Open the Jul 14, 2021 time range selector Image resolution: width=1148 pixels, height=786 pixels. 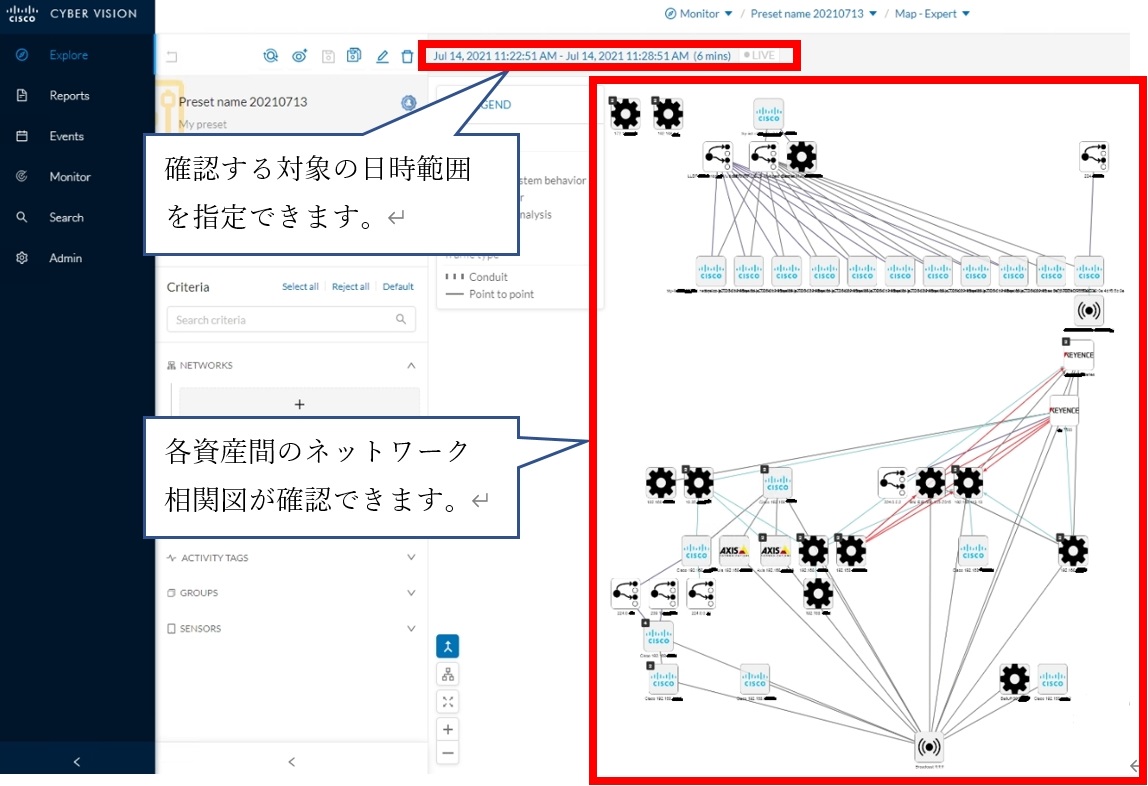[581, 56]
